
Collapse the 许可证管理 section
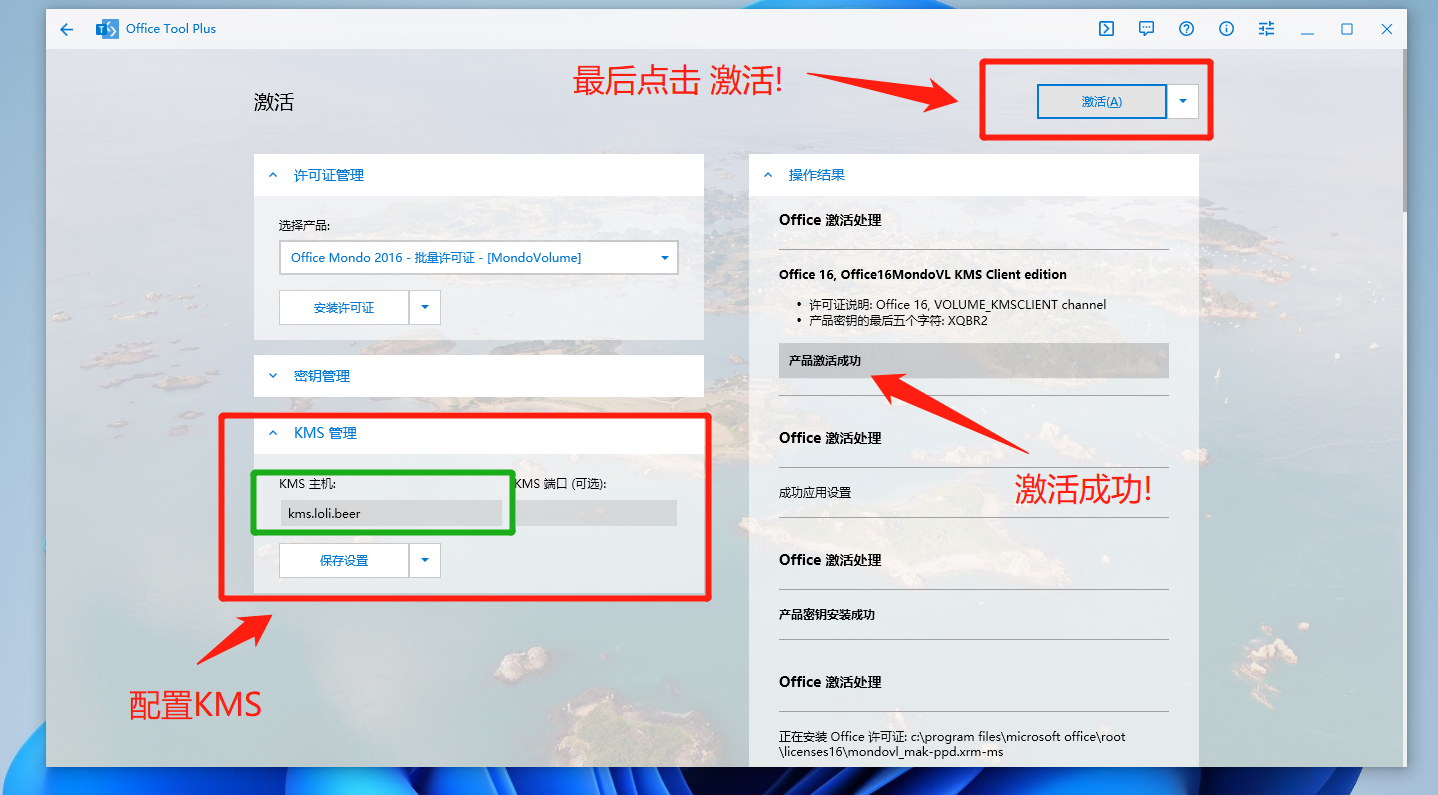[x=479, y=175]
